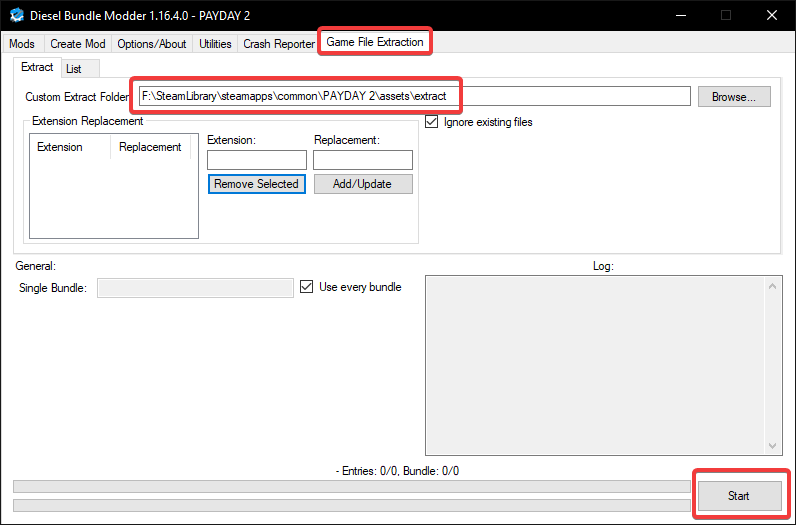Click the Single Bundle input field

click(x=195, y=288)
